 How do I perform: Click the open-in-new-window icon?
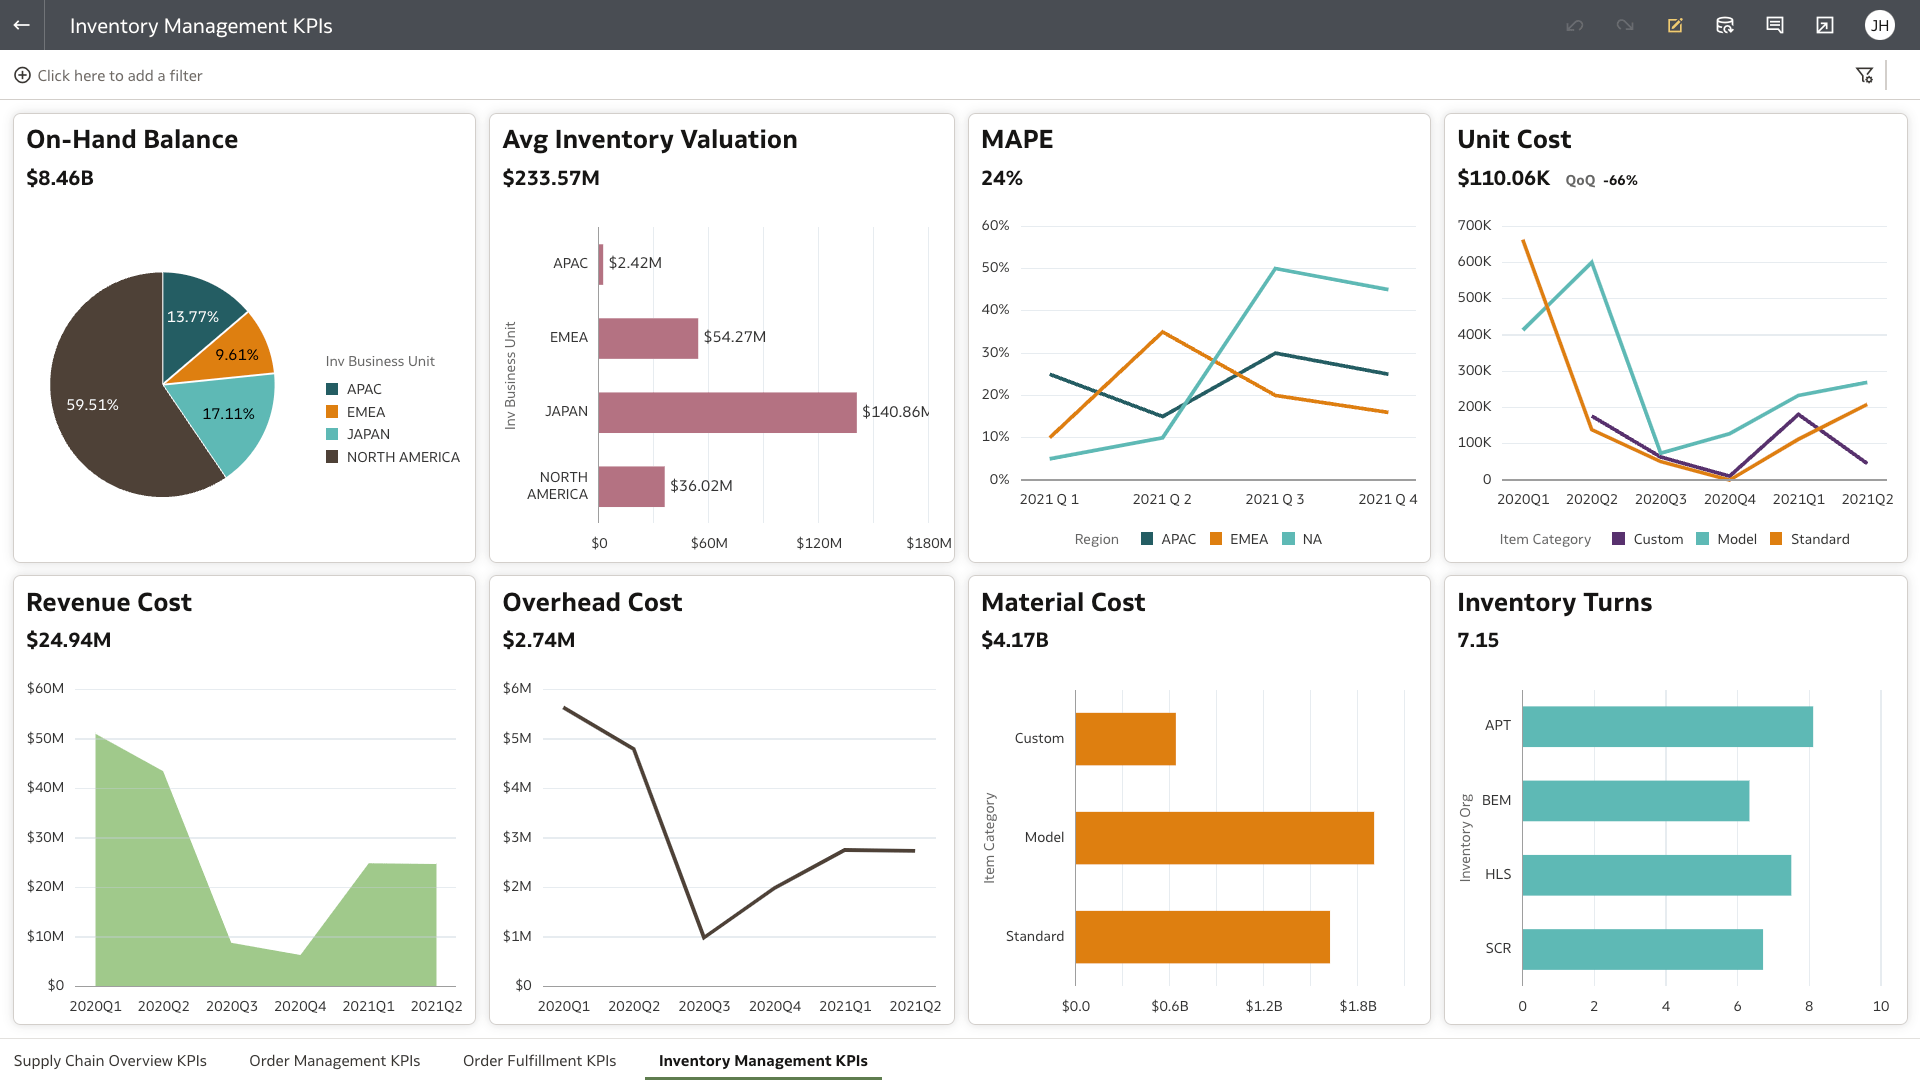[1825, 25]
